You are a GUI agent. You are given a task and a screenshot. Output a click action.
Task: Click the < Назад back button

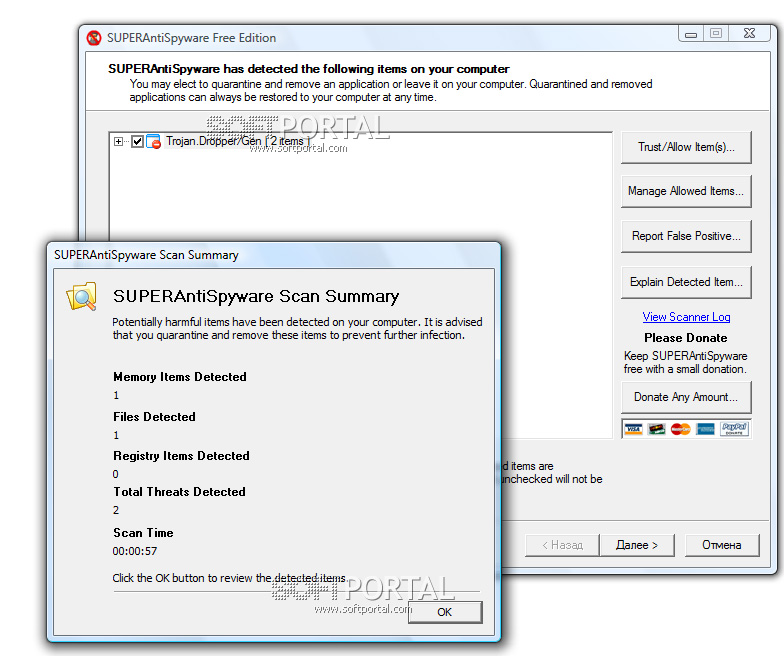click(x=562, y=545)
